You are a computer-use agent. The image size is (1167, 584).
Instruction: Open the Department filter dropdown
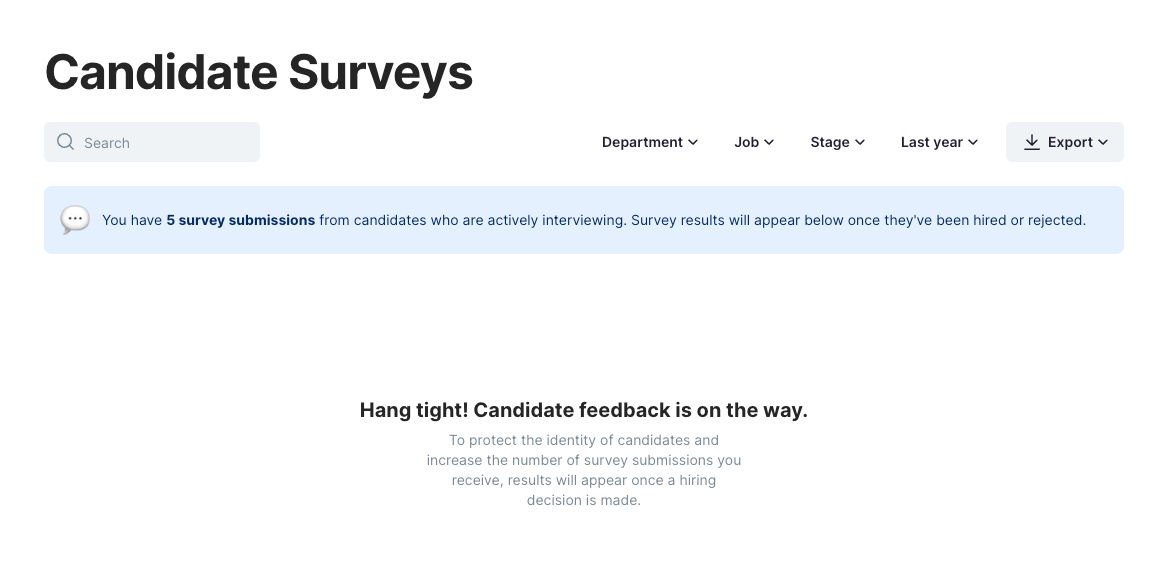pyautogui.click(x=650, y=142)
